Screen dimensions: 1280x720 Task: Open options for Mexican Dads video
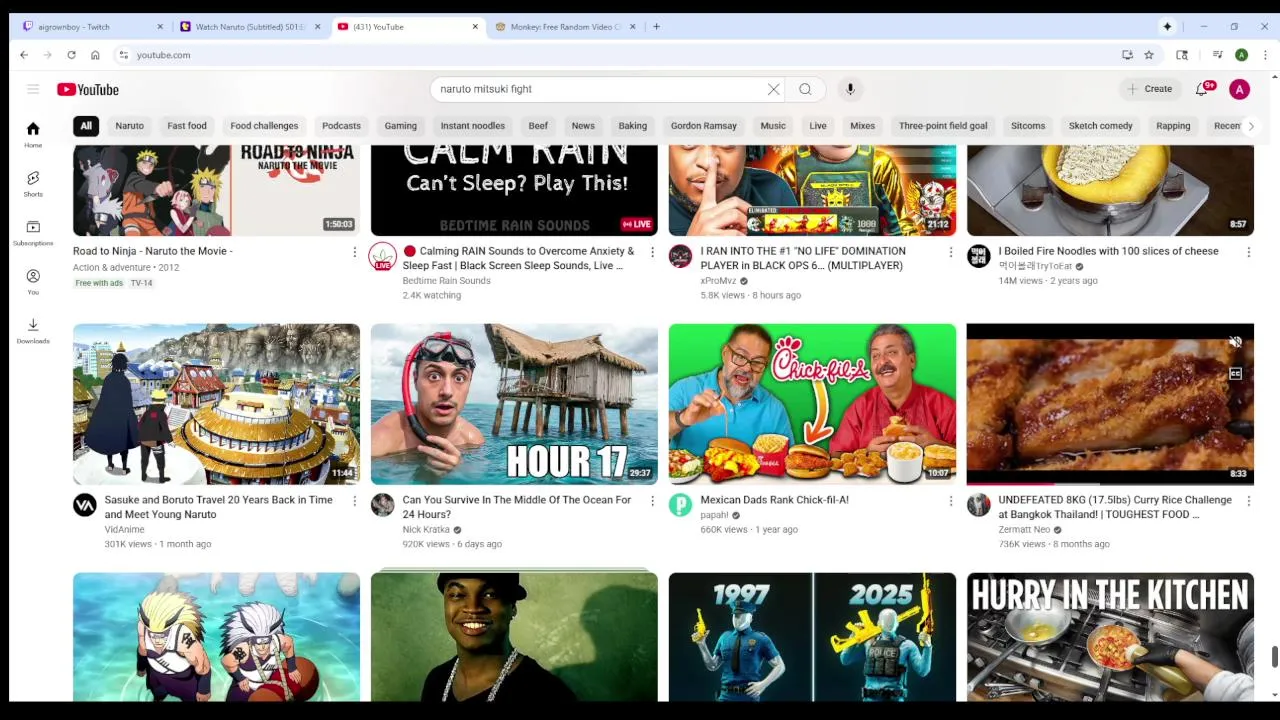point(950,501)
